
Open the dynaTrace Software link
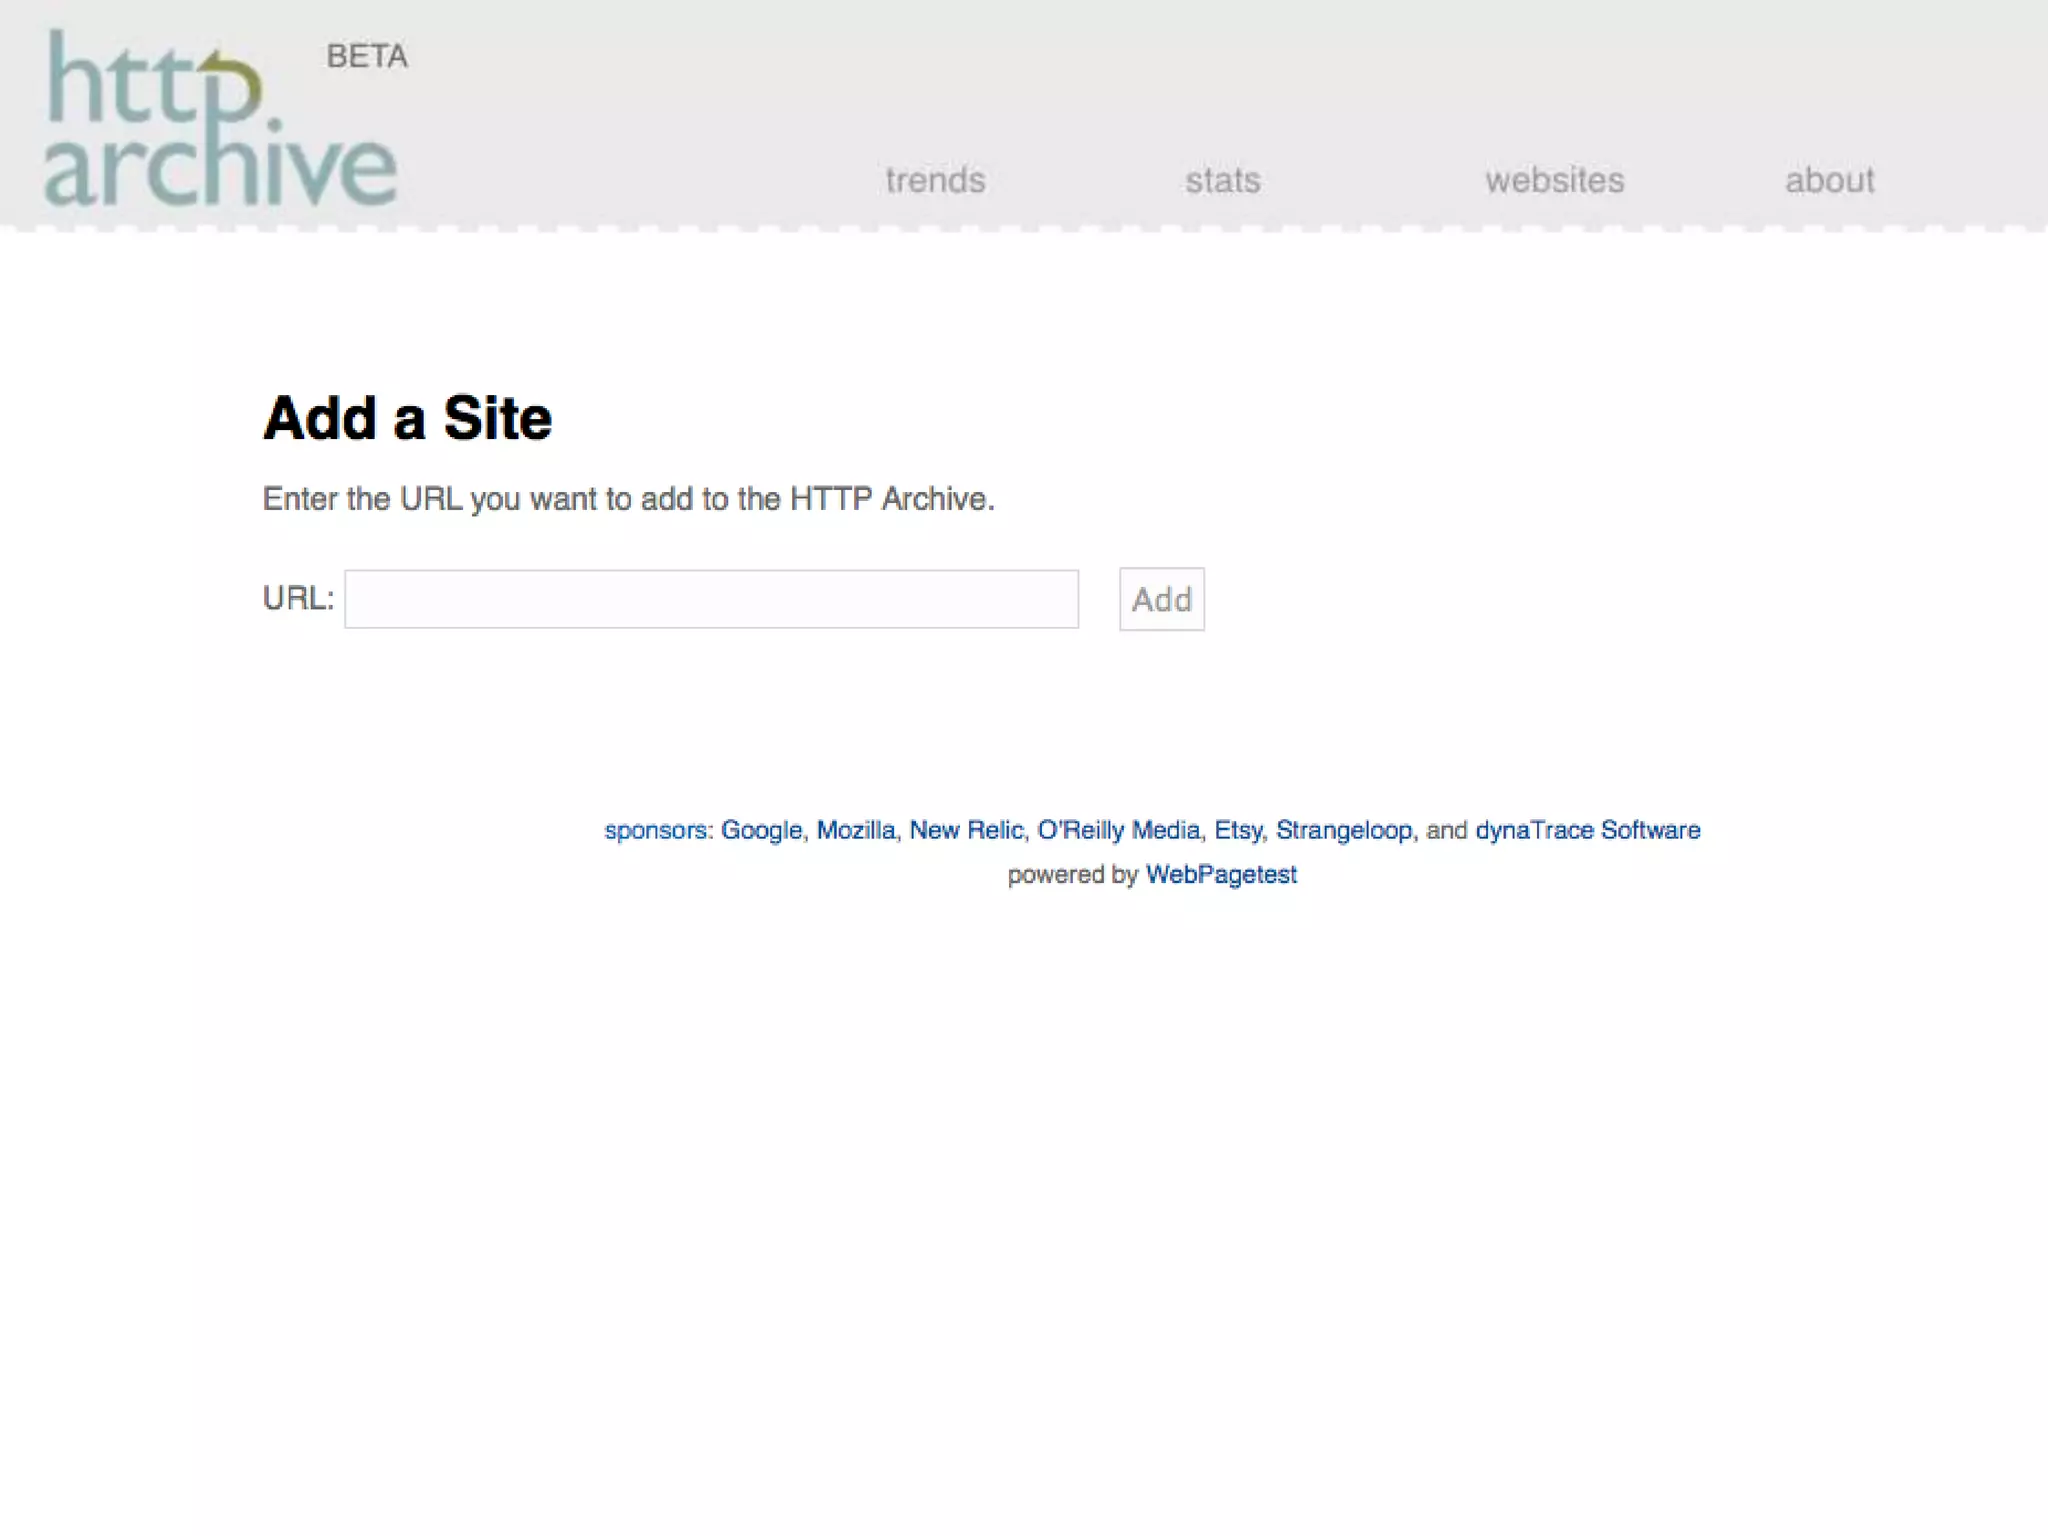tap(1587, 830)
